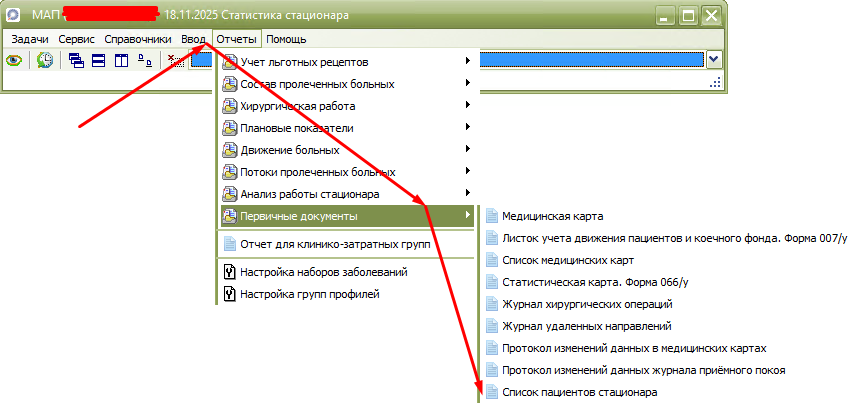Click the tile windows horizontally icon

pos(98,61)
